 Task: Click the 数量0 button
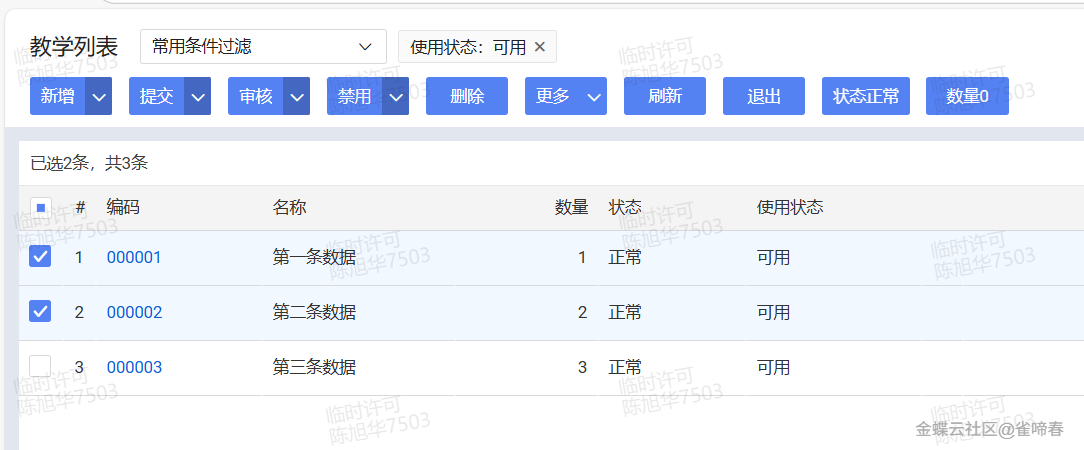[x=967, y=96]
